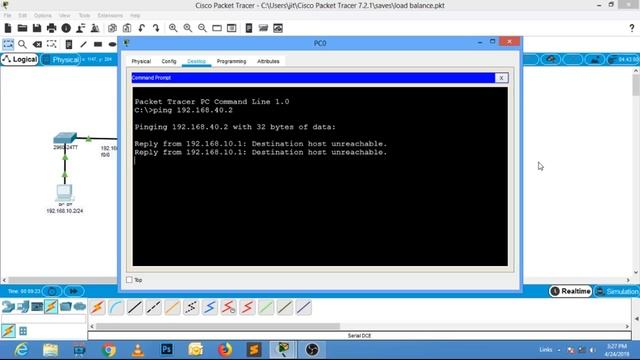
Task: Choose the automatic connection lightning cable
Action: coord(97,307)
